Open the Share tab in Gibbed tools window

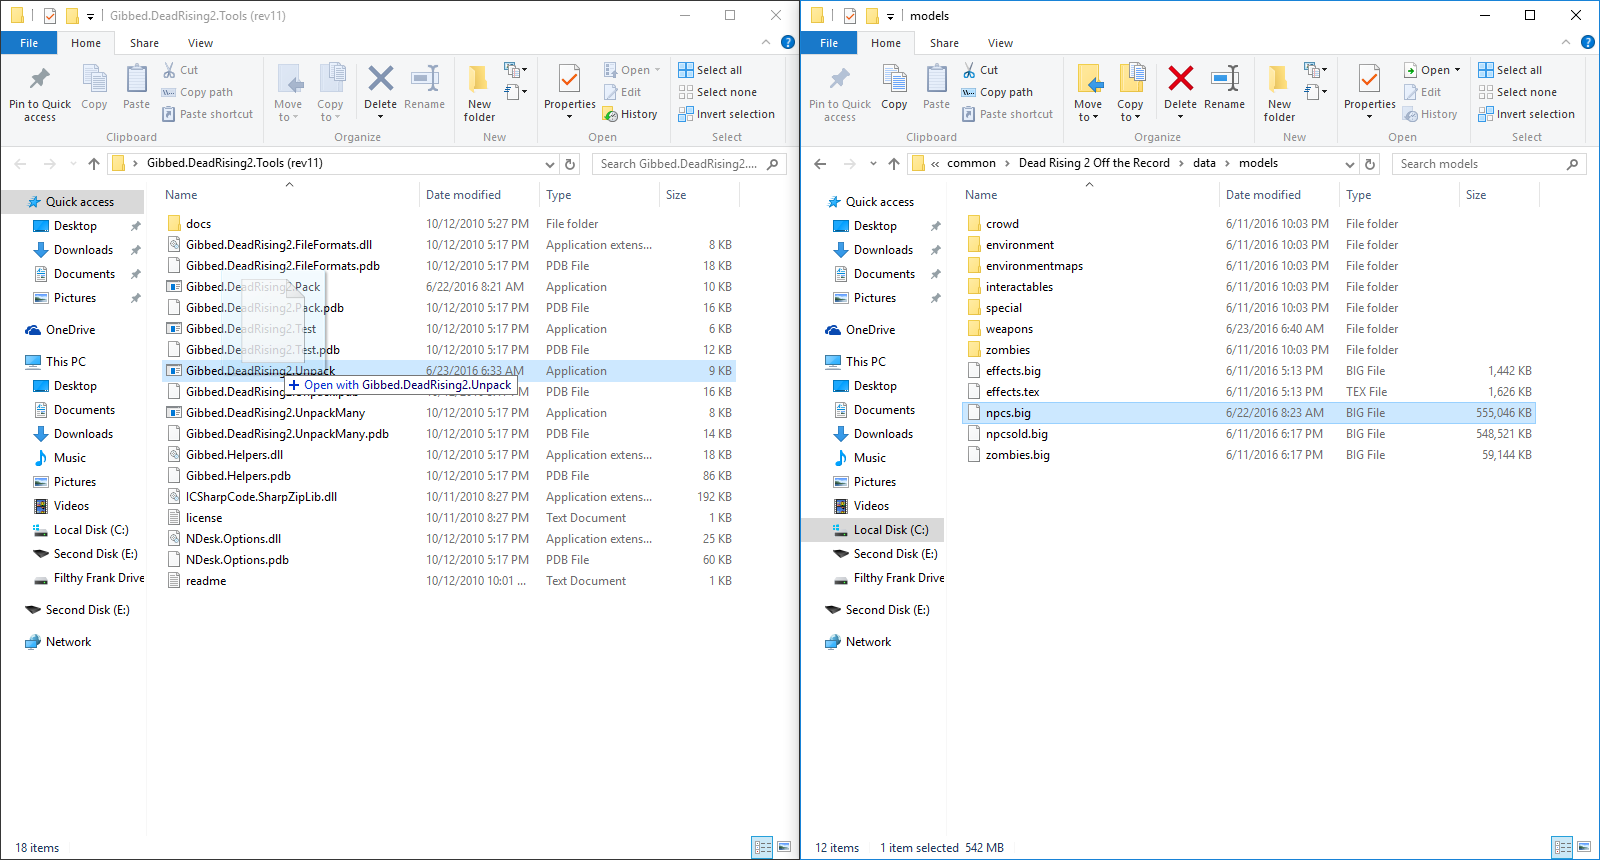144,43
